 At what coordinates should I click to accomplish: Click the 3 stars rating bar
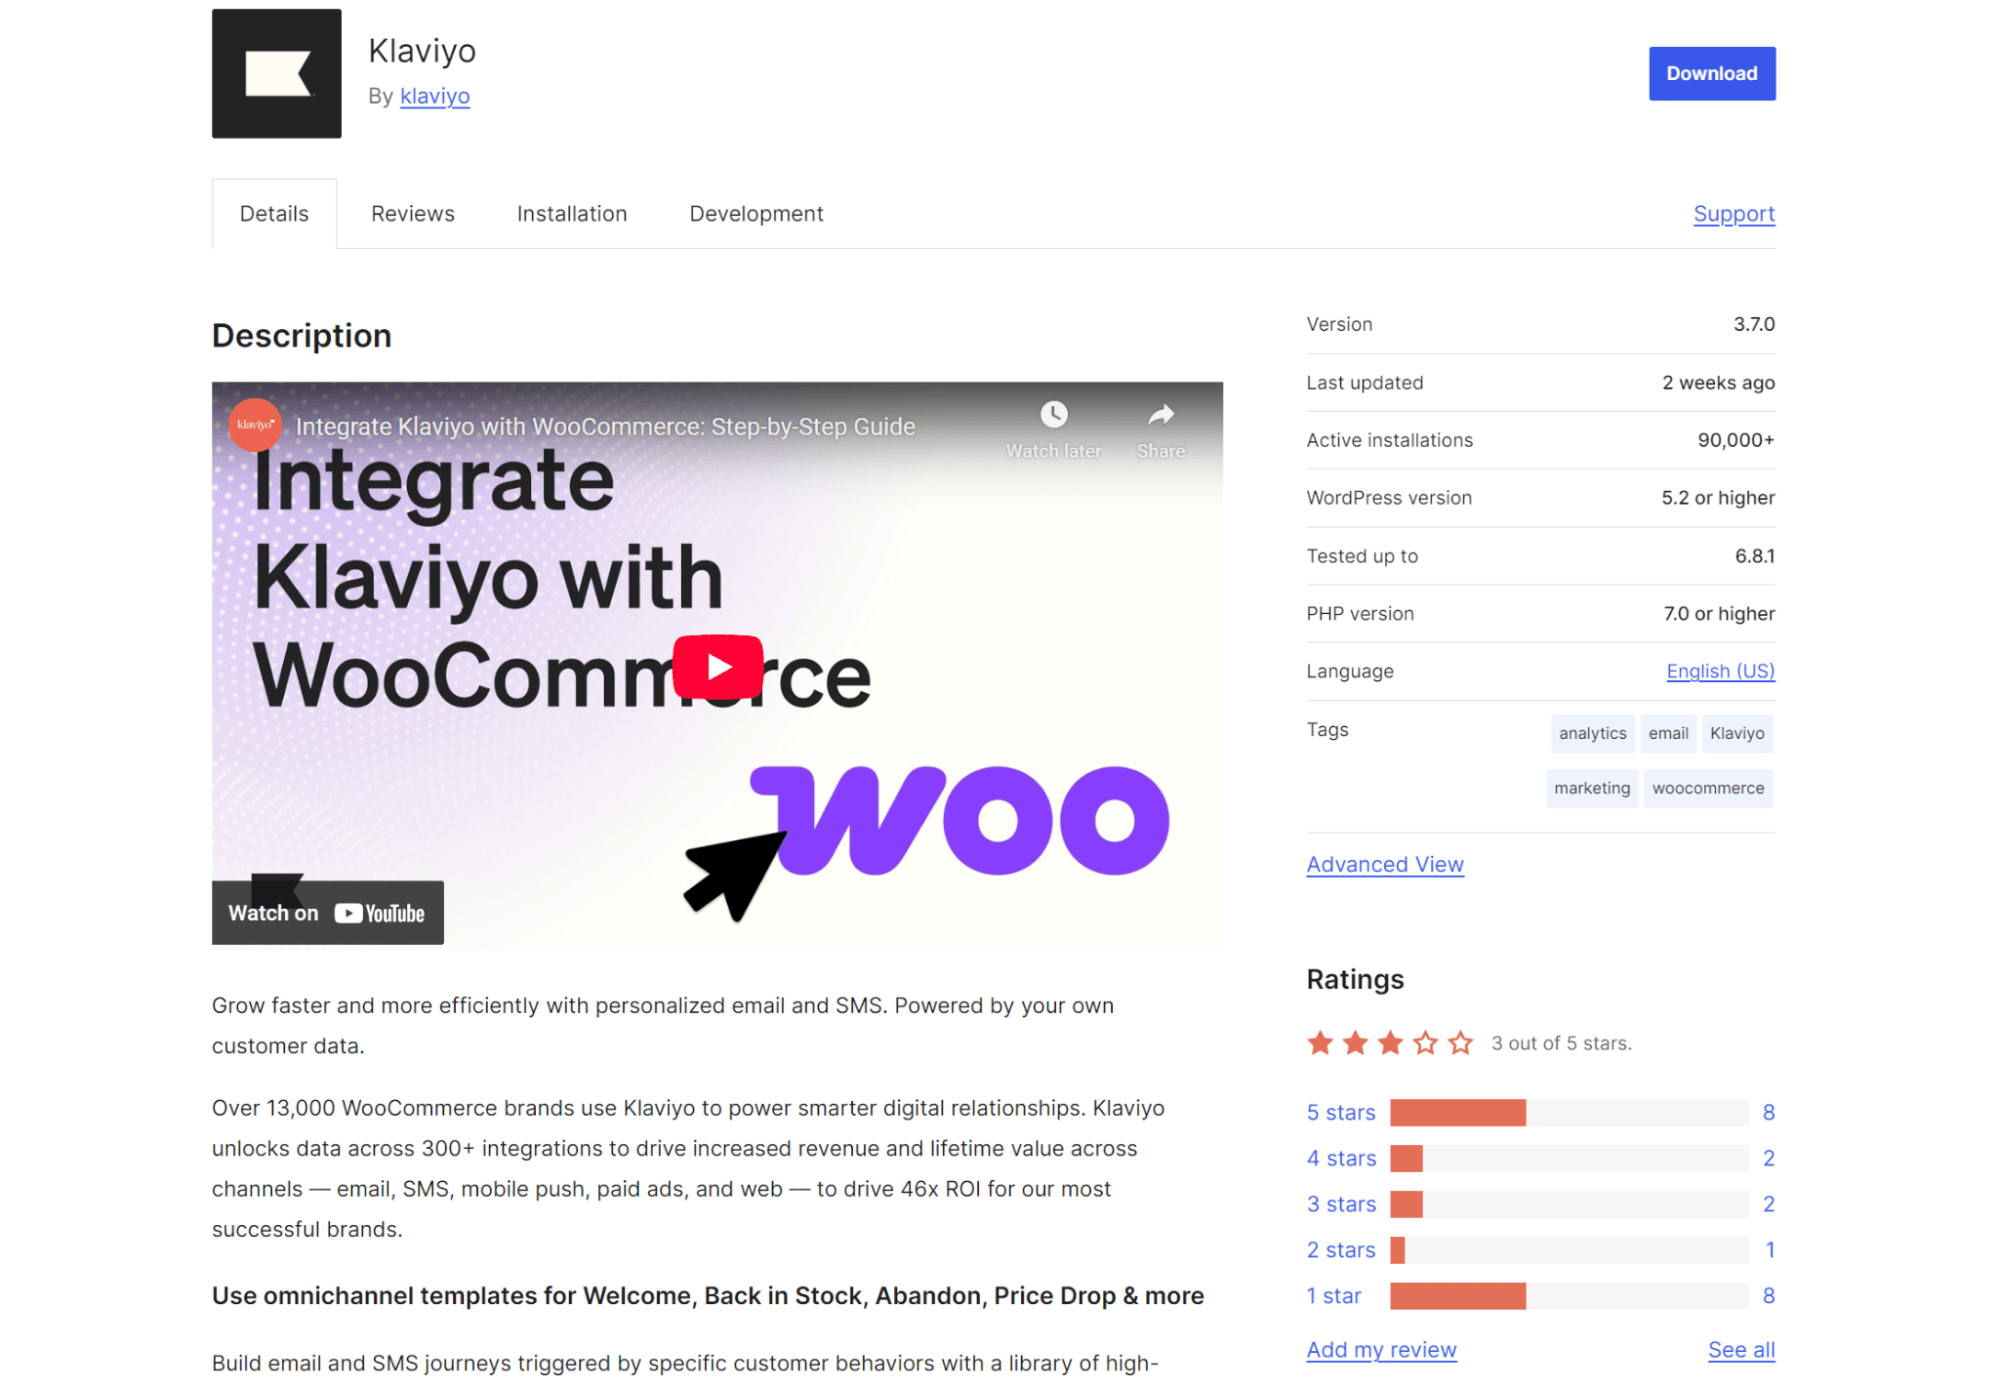pos(1568,1204)
